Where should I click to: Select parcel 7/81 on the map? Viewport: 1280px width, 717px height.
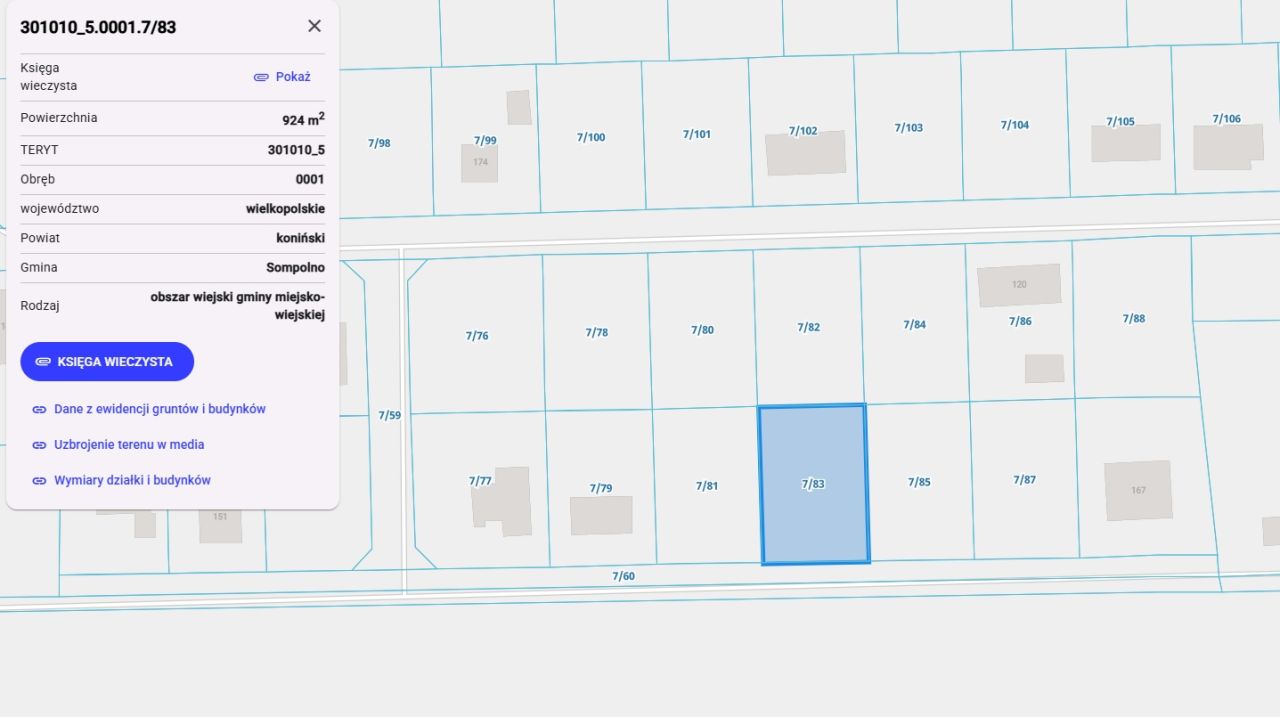pyautogui.click(x=707, y=486)
